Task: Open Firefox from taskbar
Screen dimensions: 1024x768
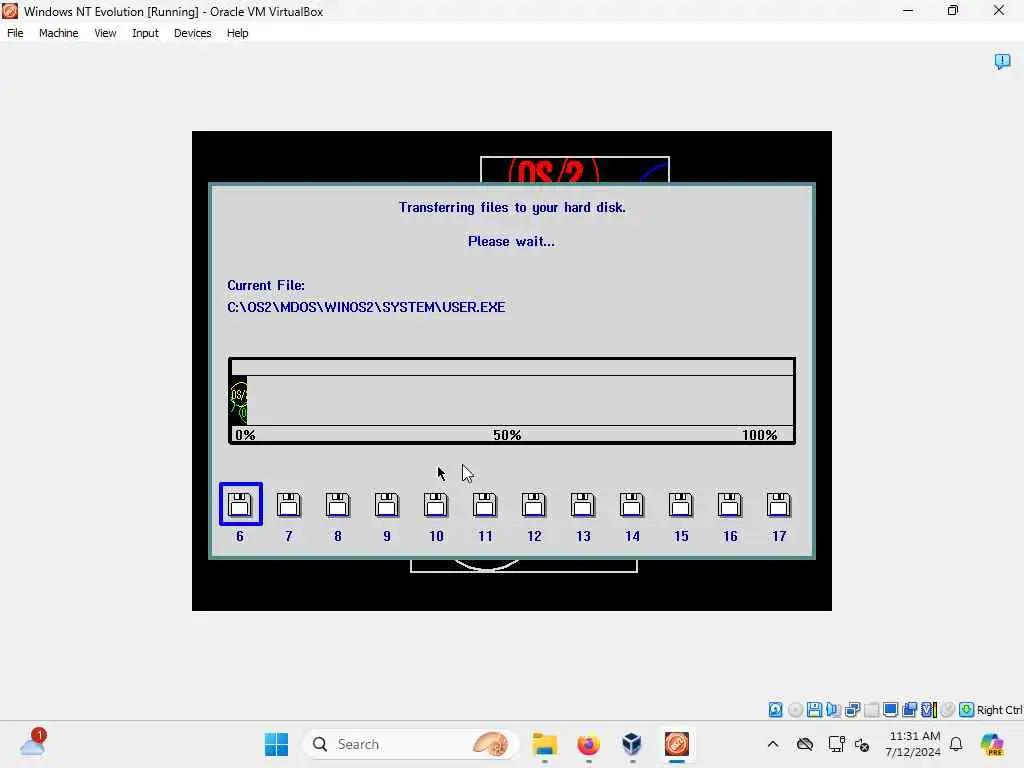Action: [588, 744]
